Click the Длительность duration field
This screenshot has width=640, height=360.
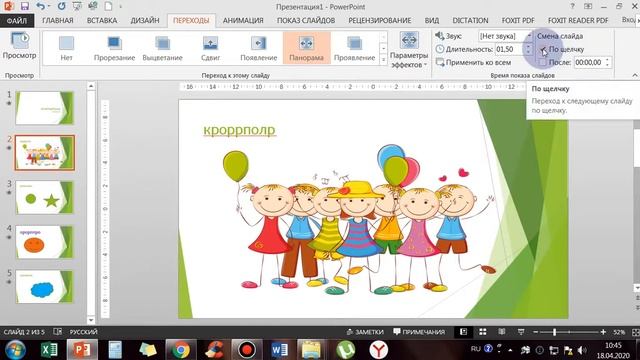click(509, 49)
